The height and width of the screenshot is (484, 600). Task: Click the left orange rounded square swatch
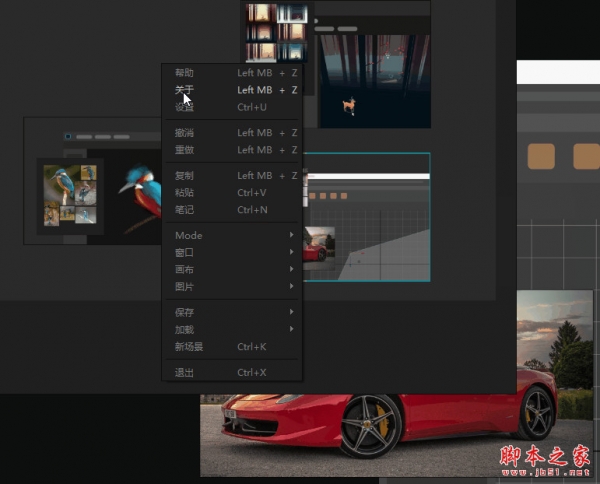click(541, 156)
